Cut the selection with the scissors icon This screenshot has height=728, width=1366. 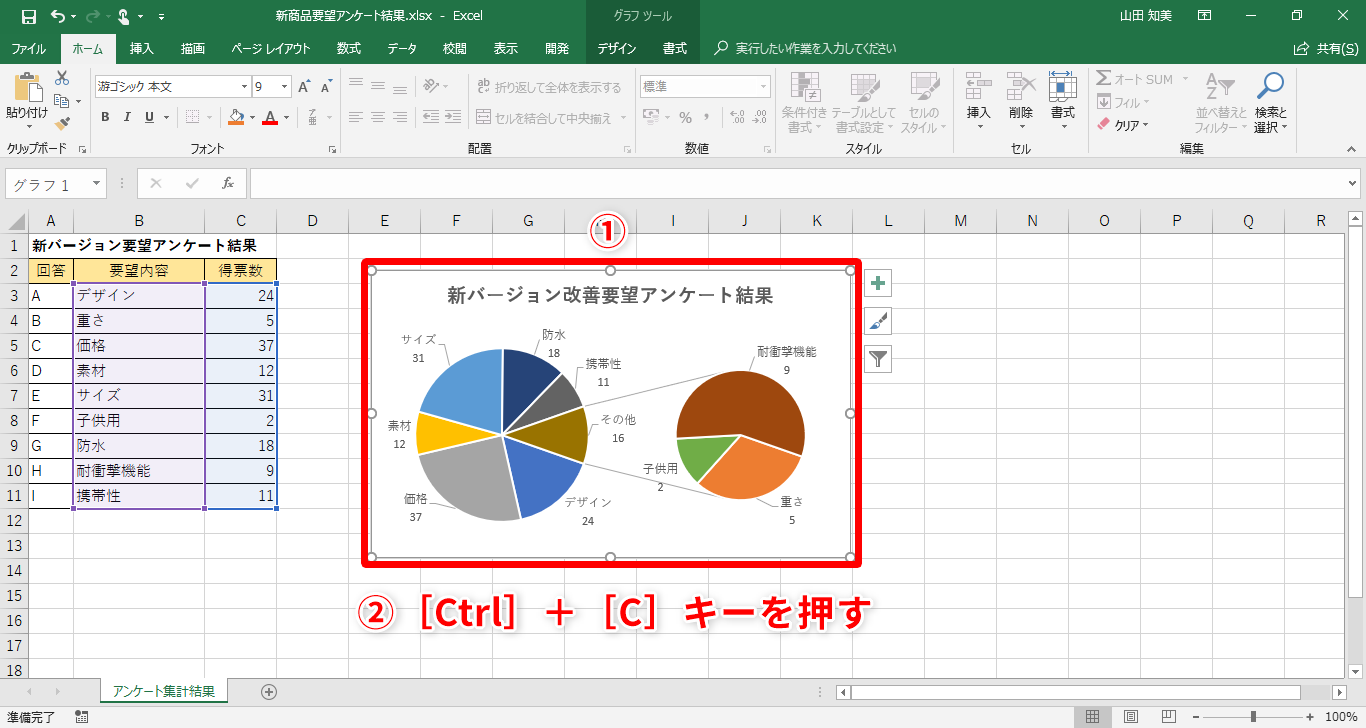[62, 78]
